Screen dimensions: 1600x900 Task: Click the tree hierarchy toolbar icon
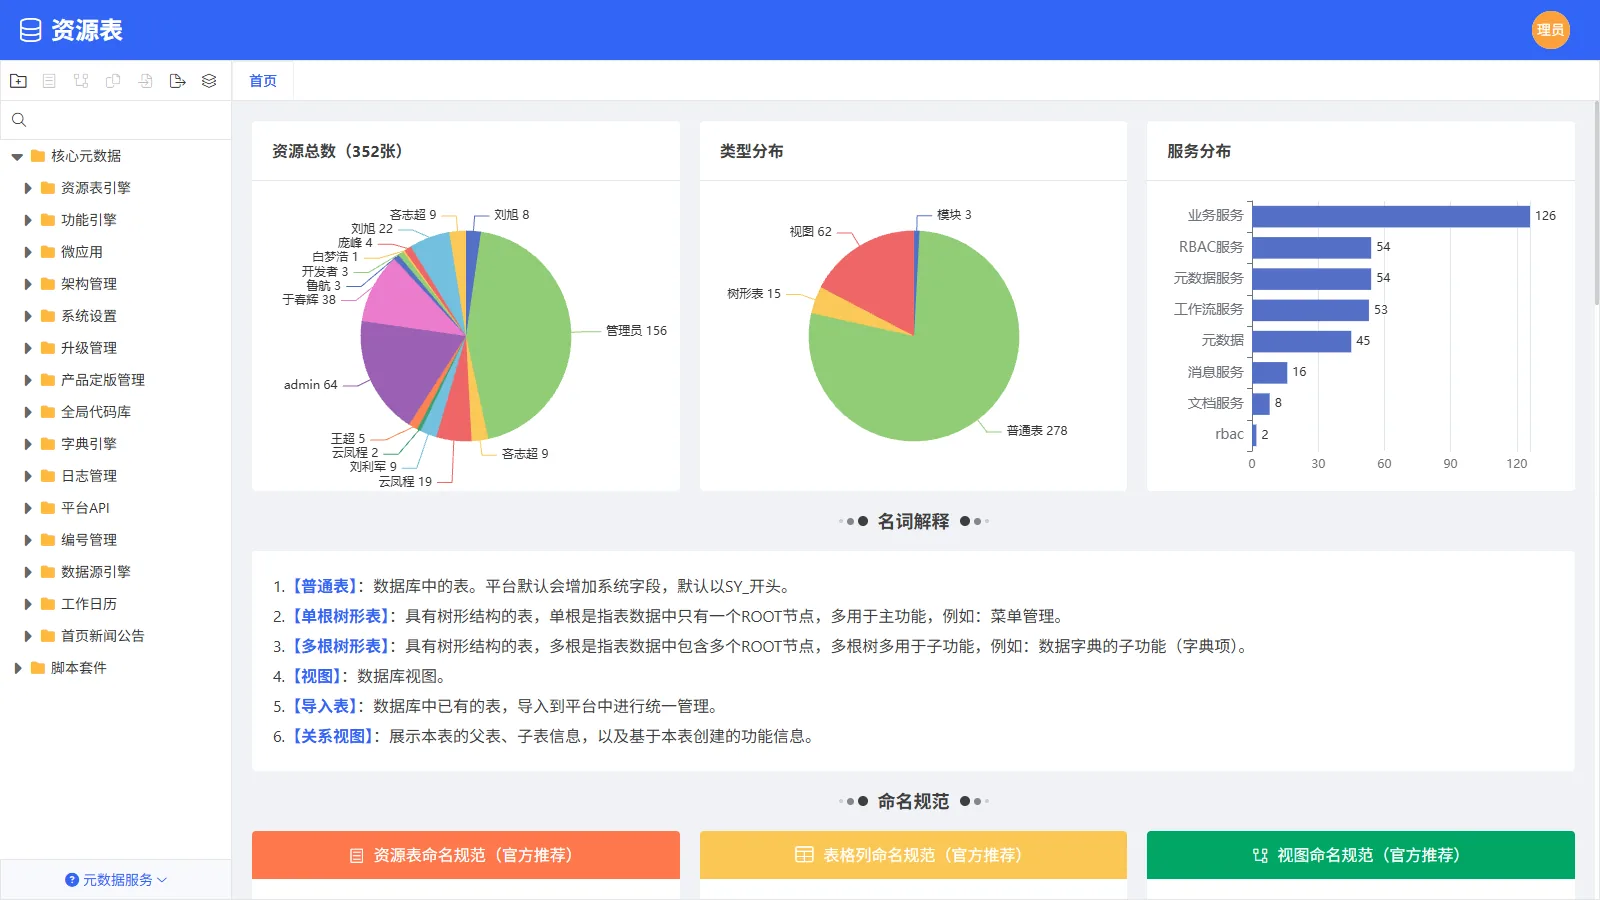(81, 81)
